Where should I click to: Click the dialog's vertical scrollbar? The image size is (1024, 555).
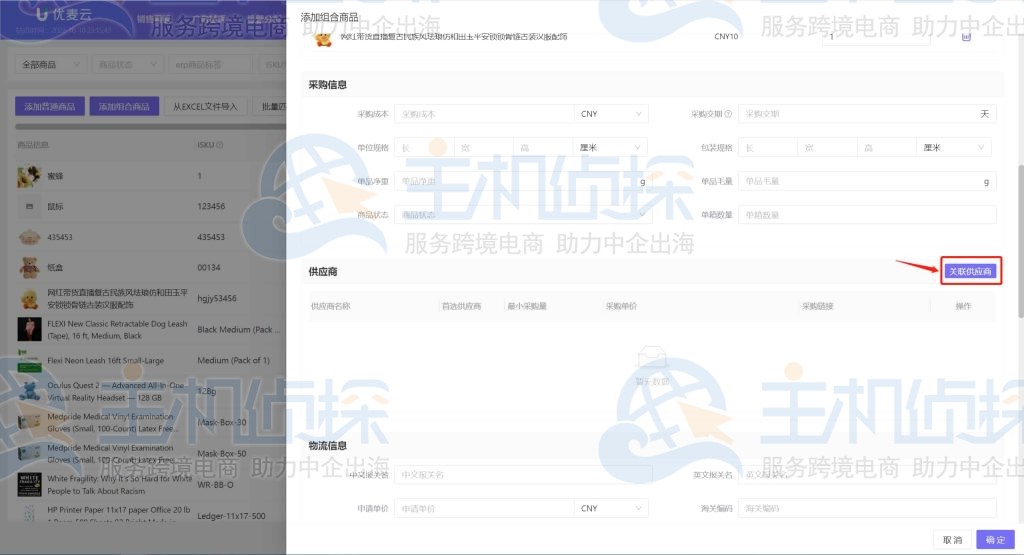[1020, 242]
